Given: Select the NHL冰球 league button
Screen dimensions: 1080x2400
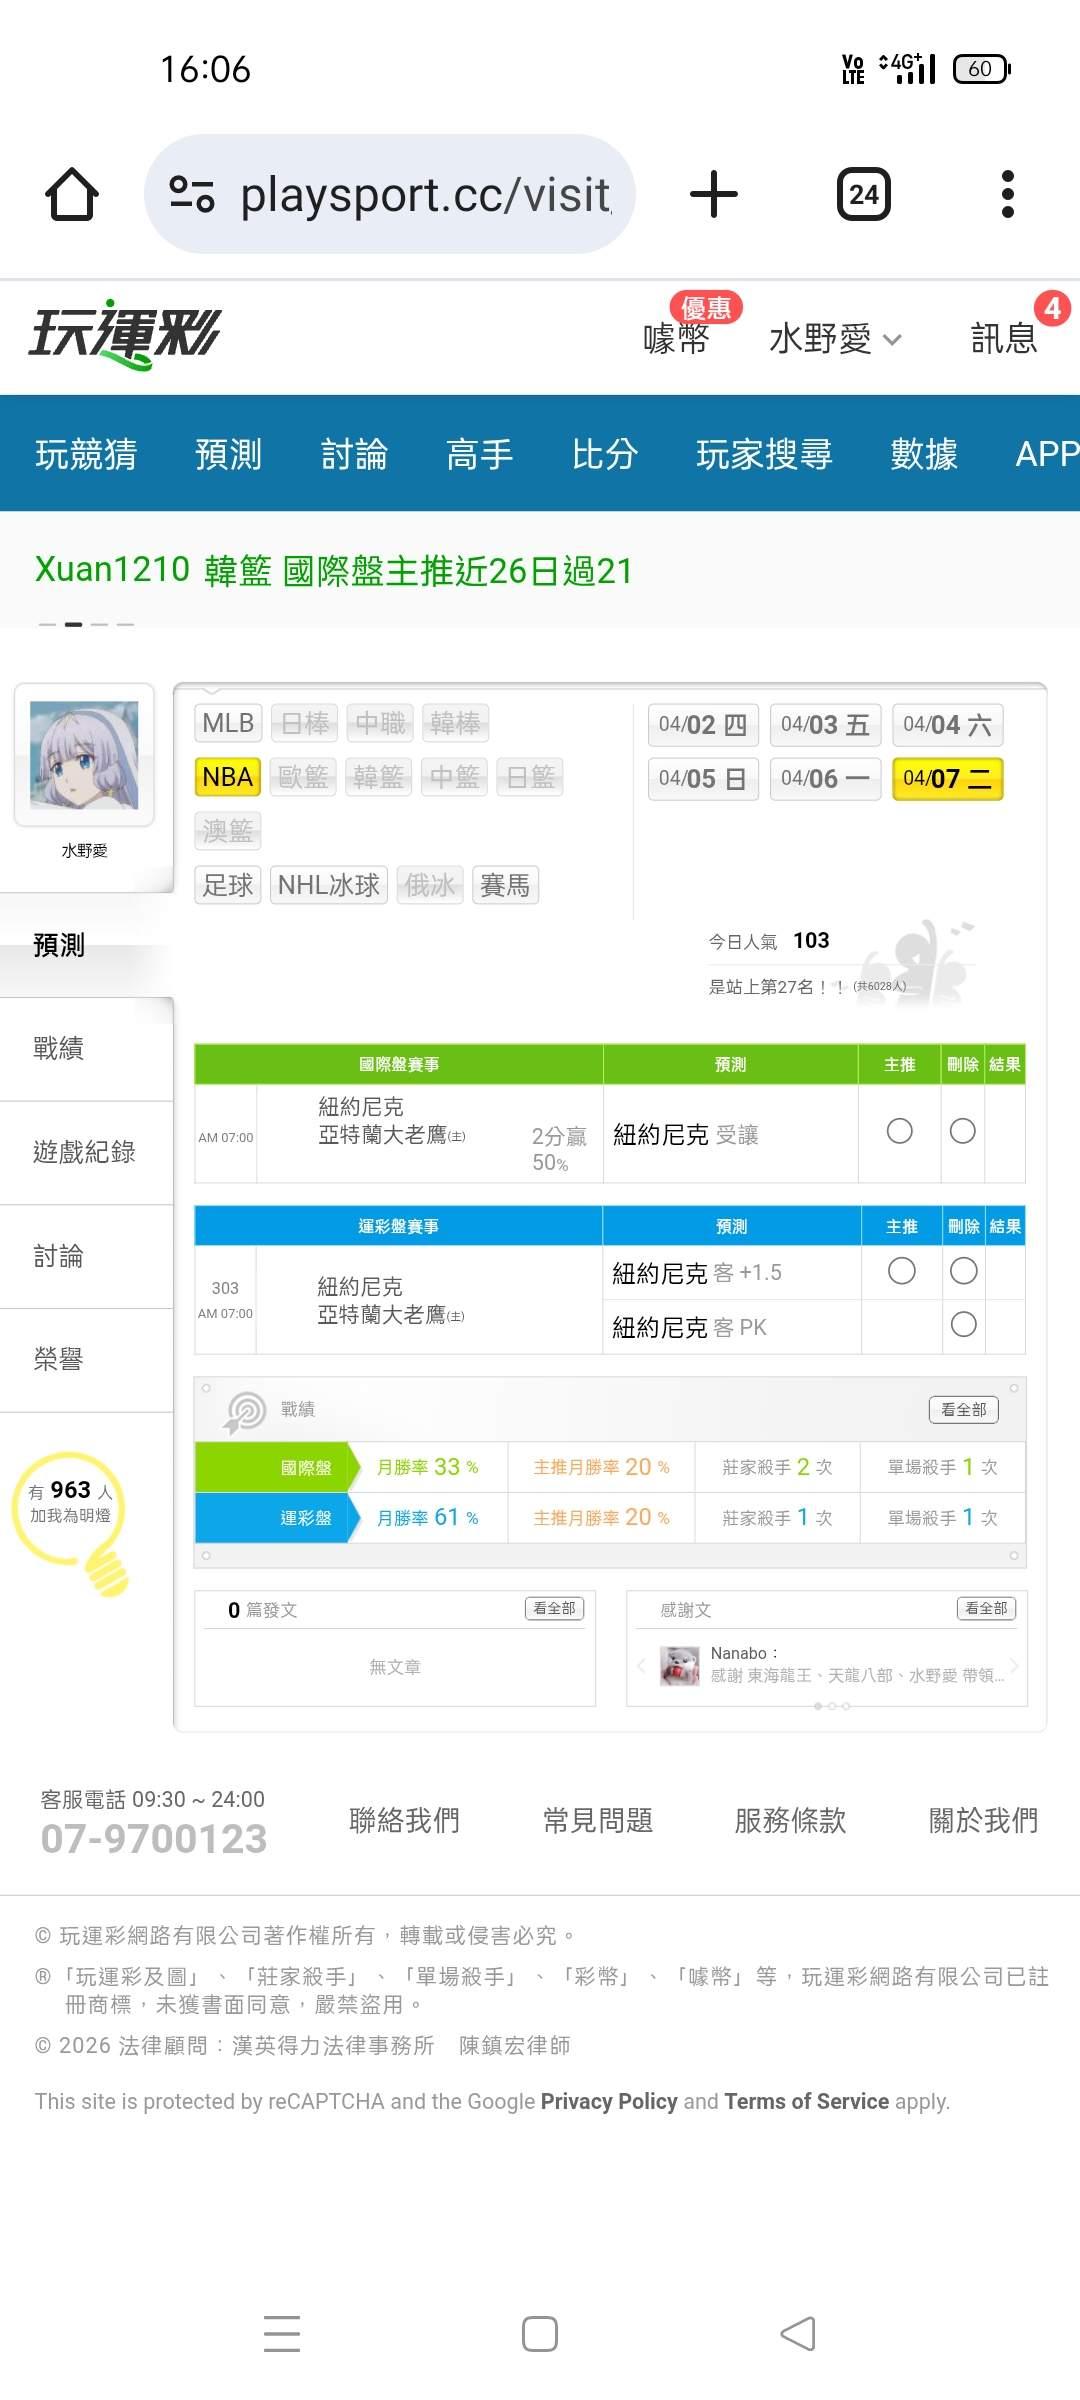Looking at the screenshot, I should coord(329,885).
